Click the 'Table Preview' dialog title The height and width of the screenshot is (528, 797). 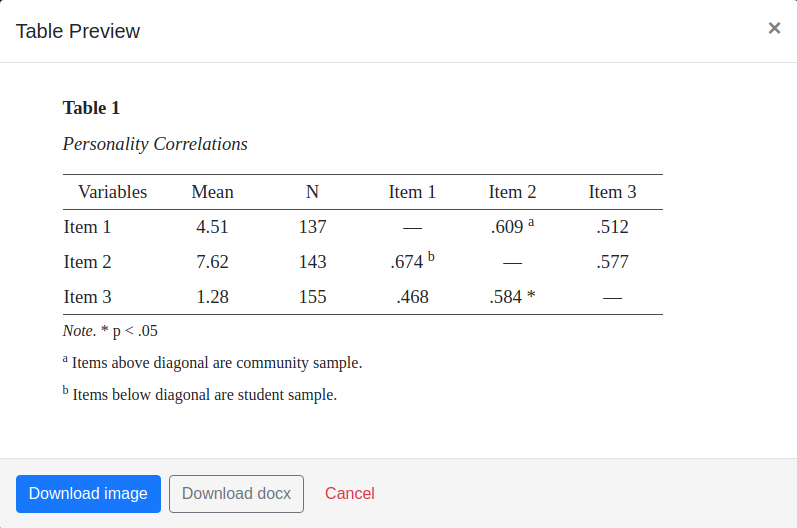pyautogui.click(x=78, y=31)
